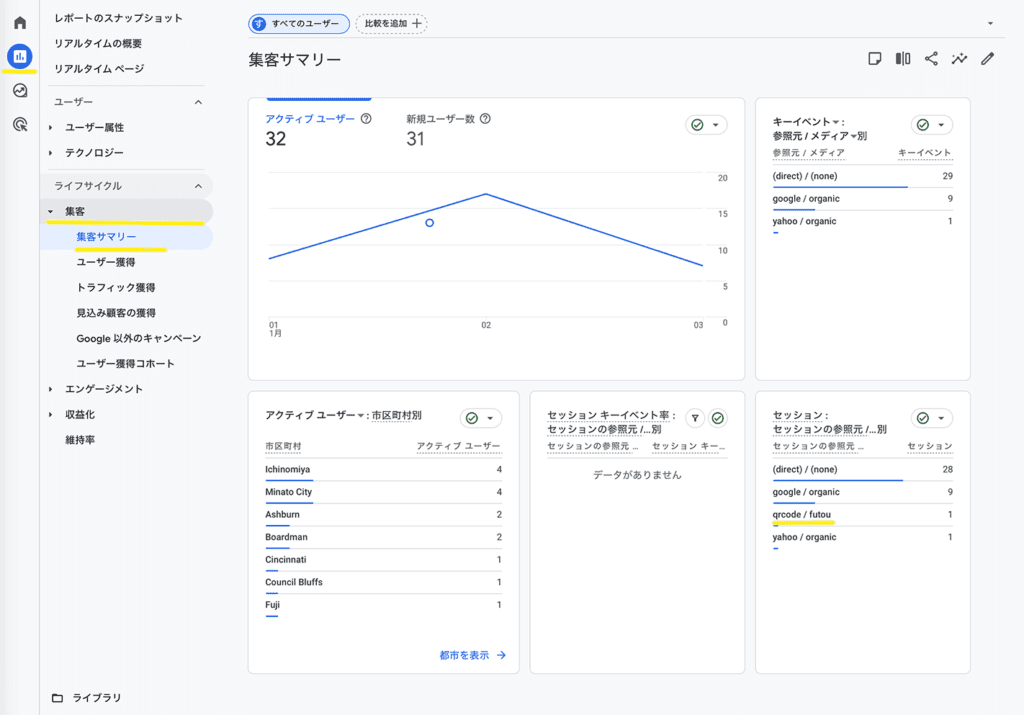
Task: Click the filter icon on session key event card
Action: coord(695,418)
